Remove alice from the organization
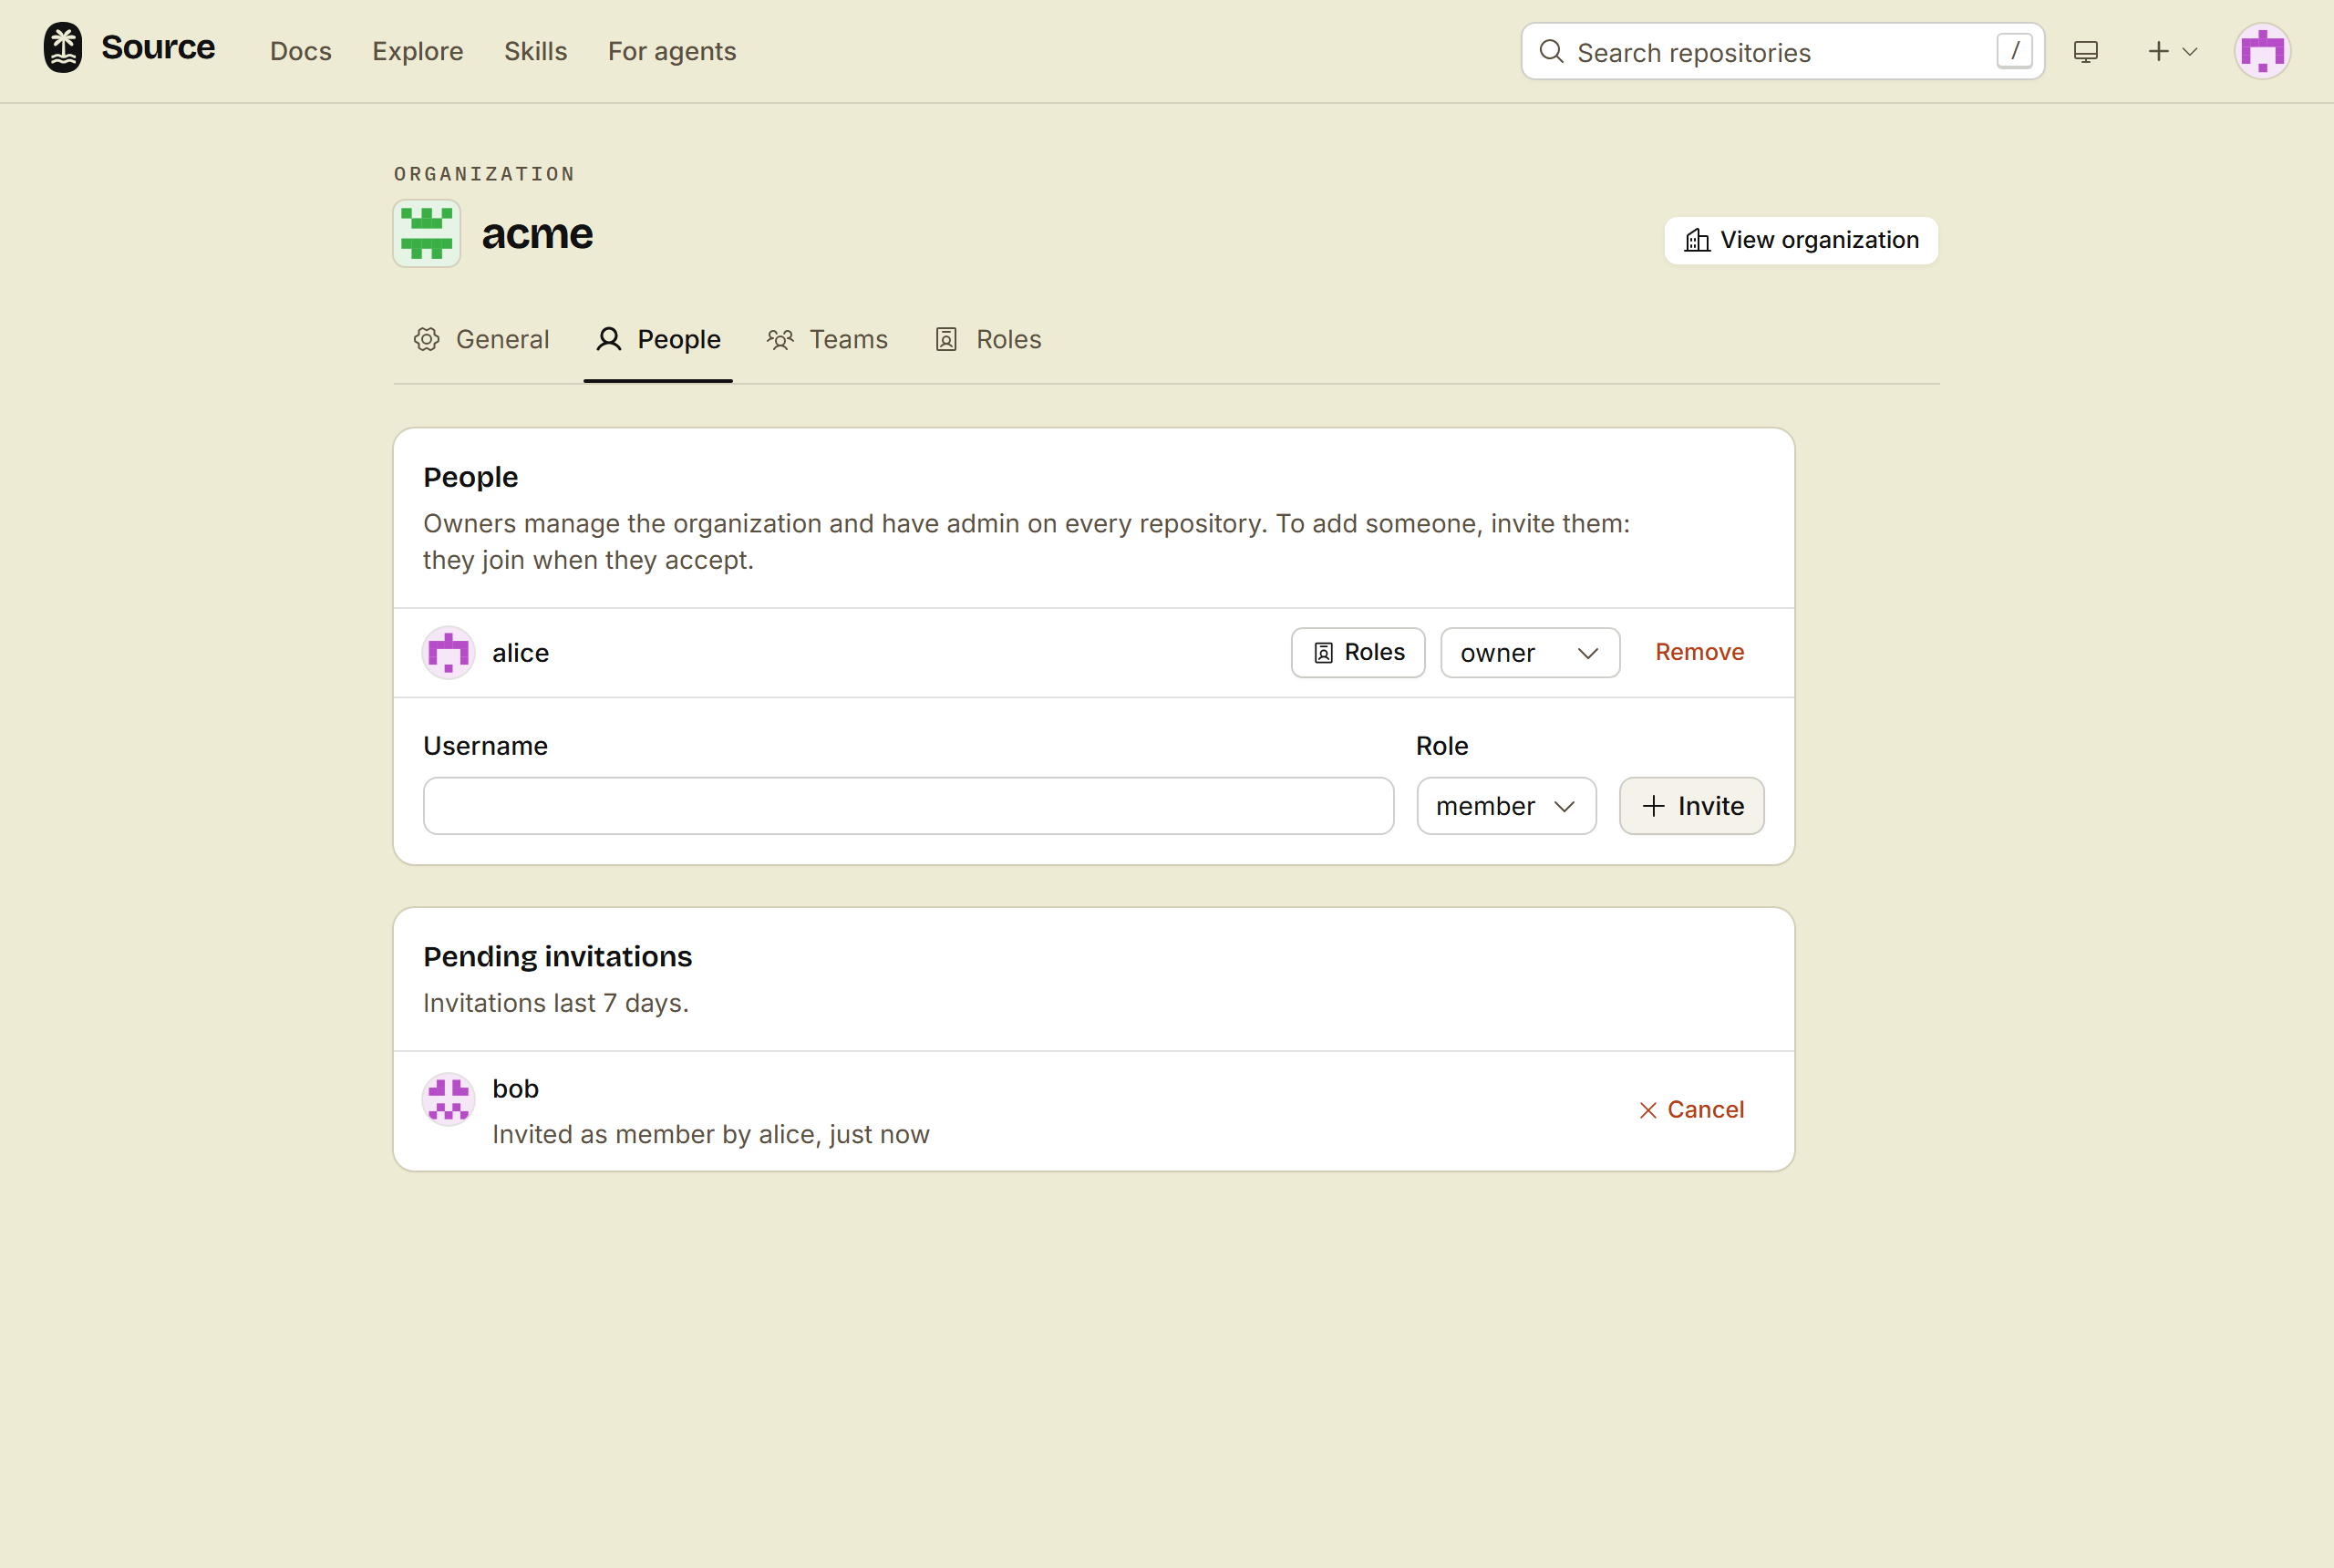2334x1568 pixels. tap(1699, 652)
